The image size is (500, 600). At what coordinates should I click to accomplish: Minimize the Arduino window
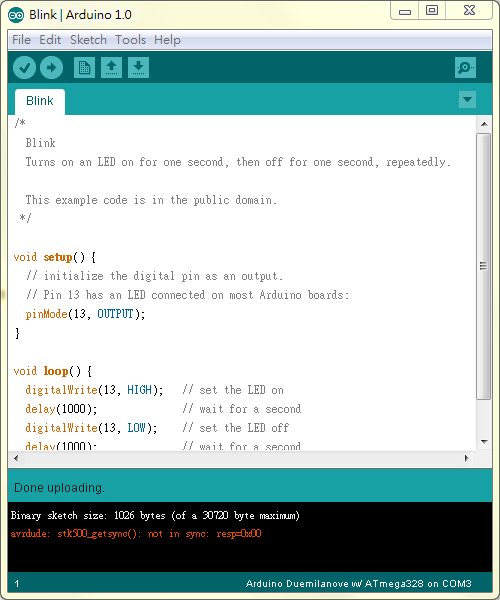pos(405,11)
